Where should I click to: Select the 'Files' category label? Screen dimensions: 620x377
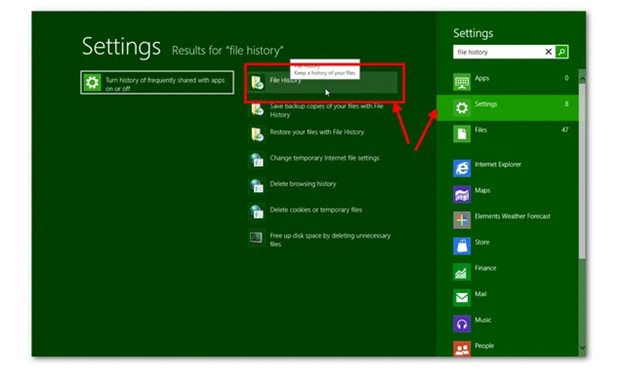[x=481, y=130]
